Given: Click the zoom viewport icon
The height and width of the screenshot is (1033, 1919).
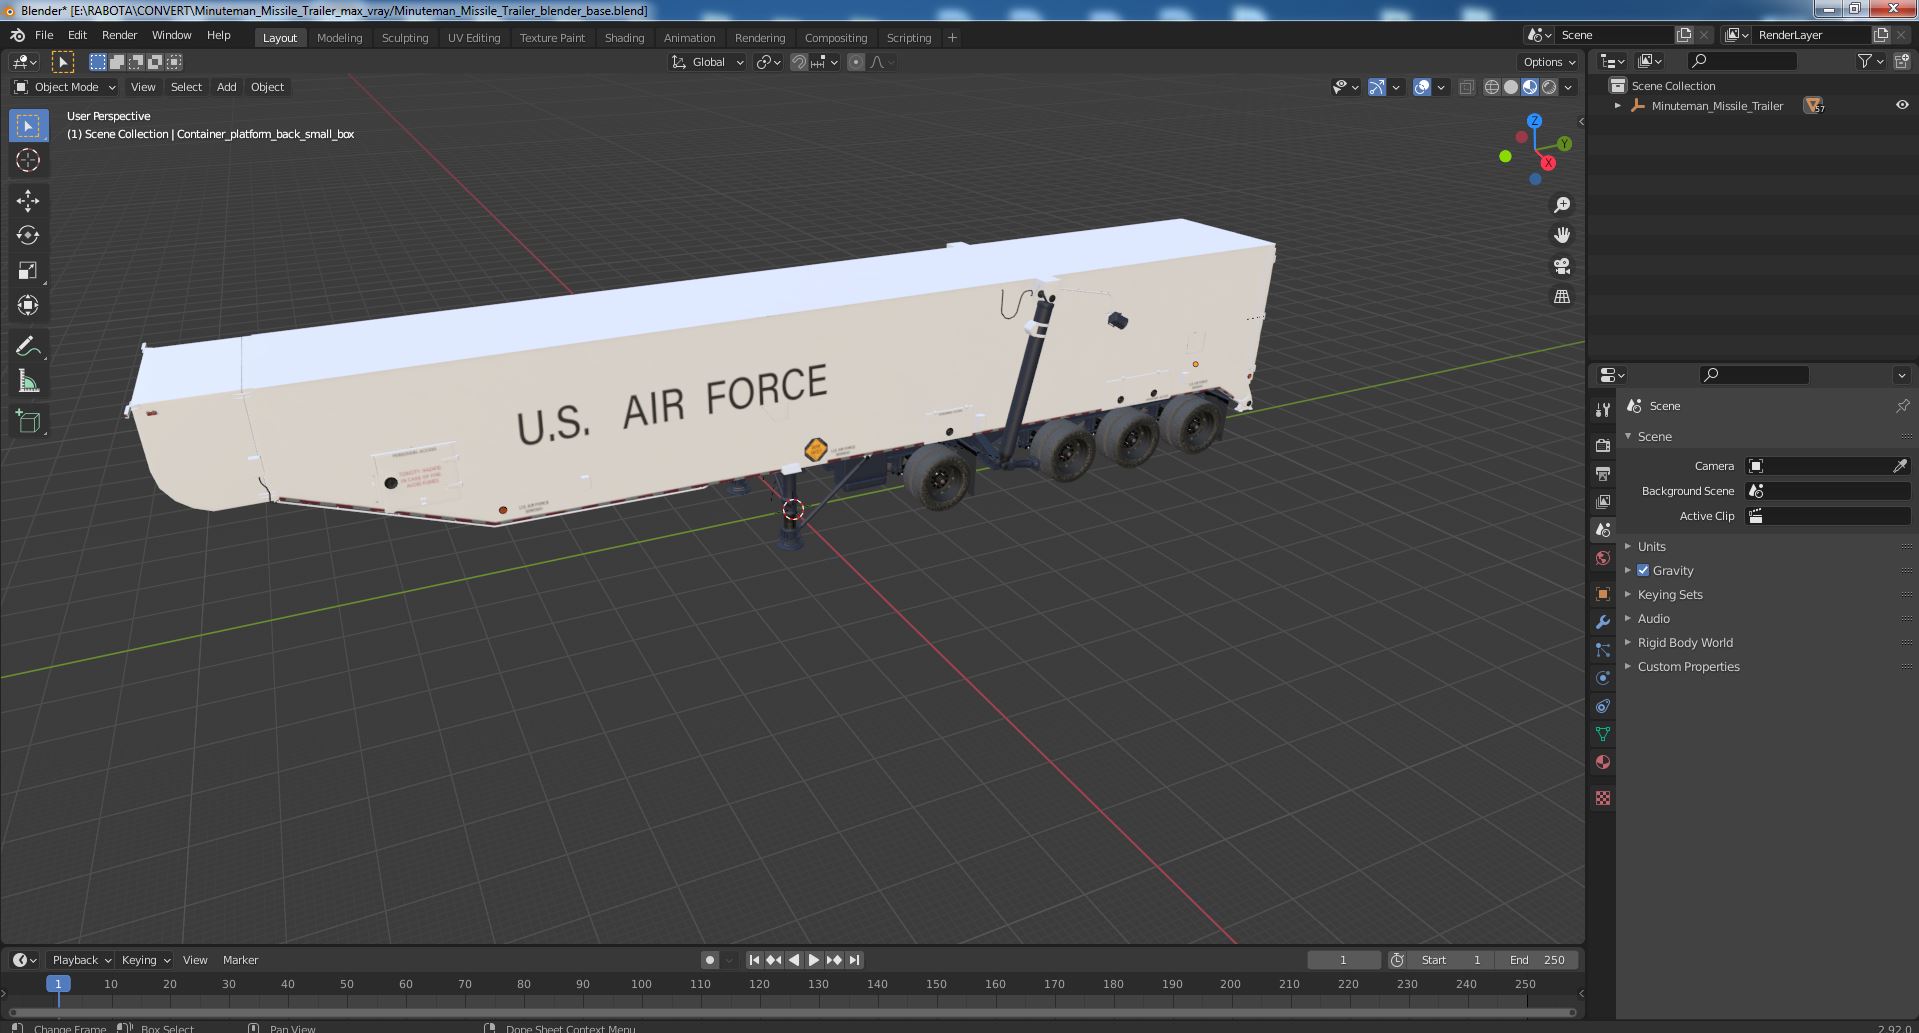Looking at the screenshot, I should (1562, 205).
